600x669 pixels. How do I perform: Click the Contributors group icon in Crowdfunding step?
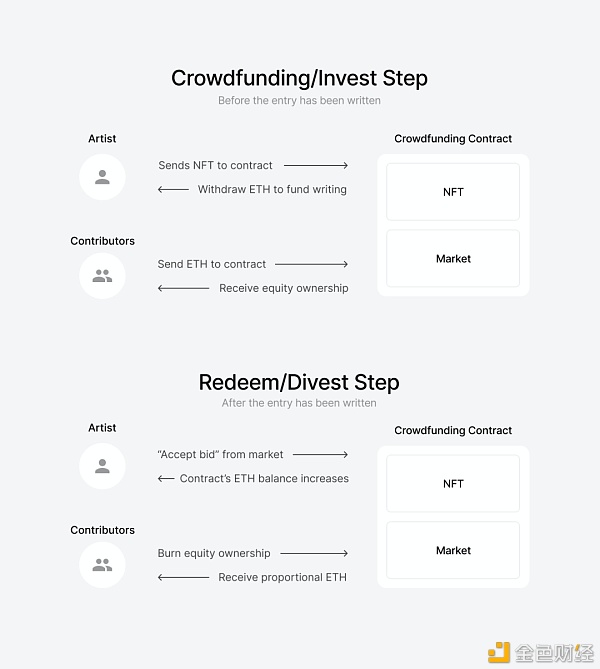(102, 276)
